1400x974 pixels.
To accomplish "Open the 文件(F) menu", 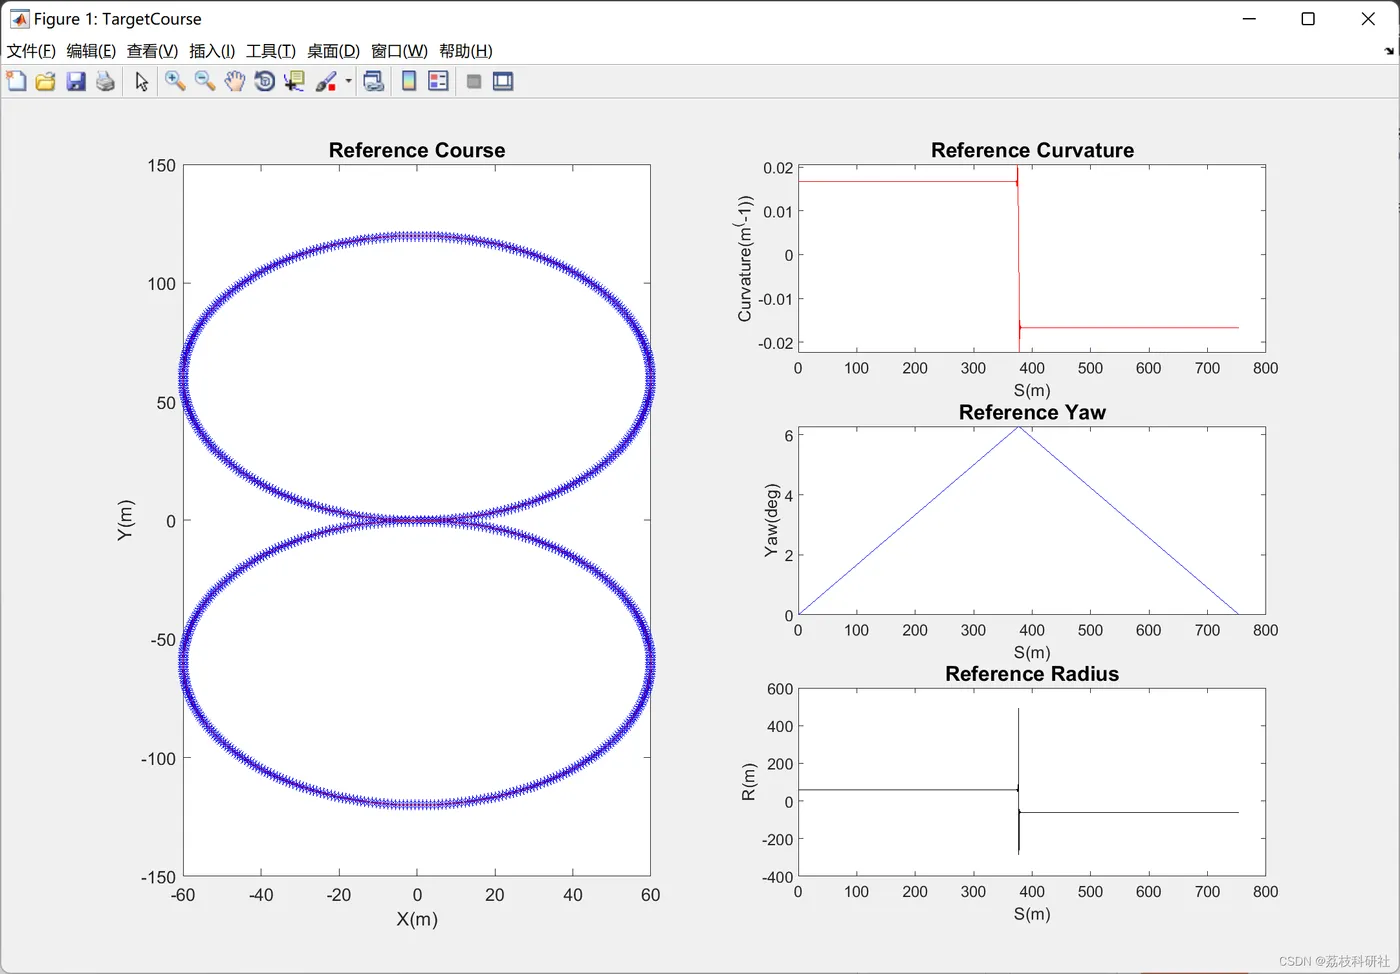I will click(x=31, y=51).
